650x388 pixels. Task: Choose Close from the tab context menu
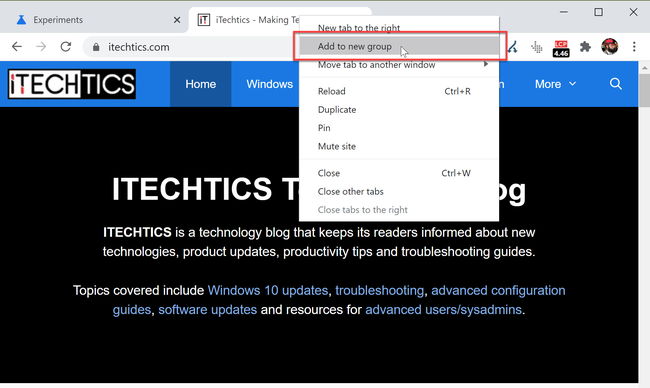click(399, 173)
